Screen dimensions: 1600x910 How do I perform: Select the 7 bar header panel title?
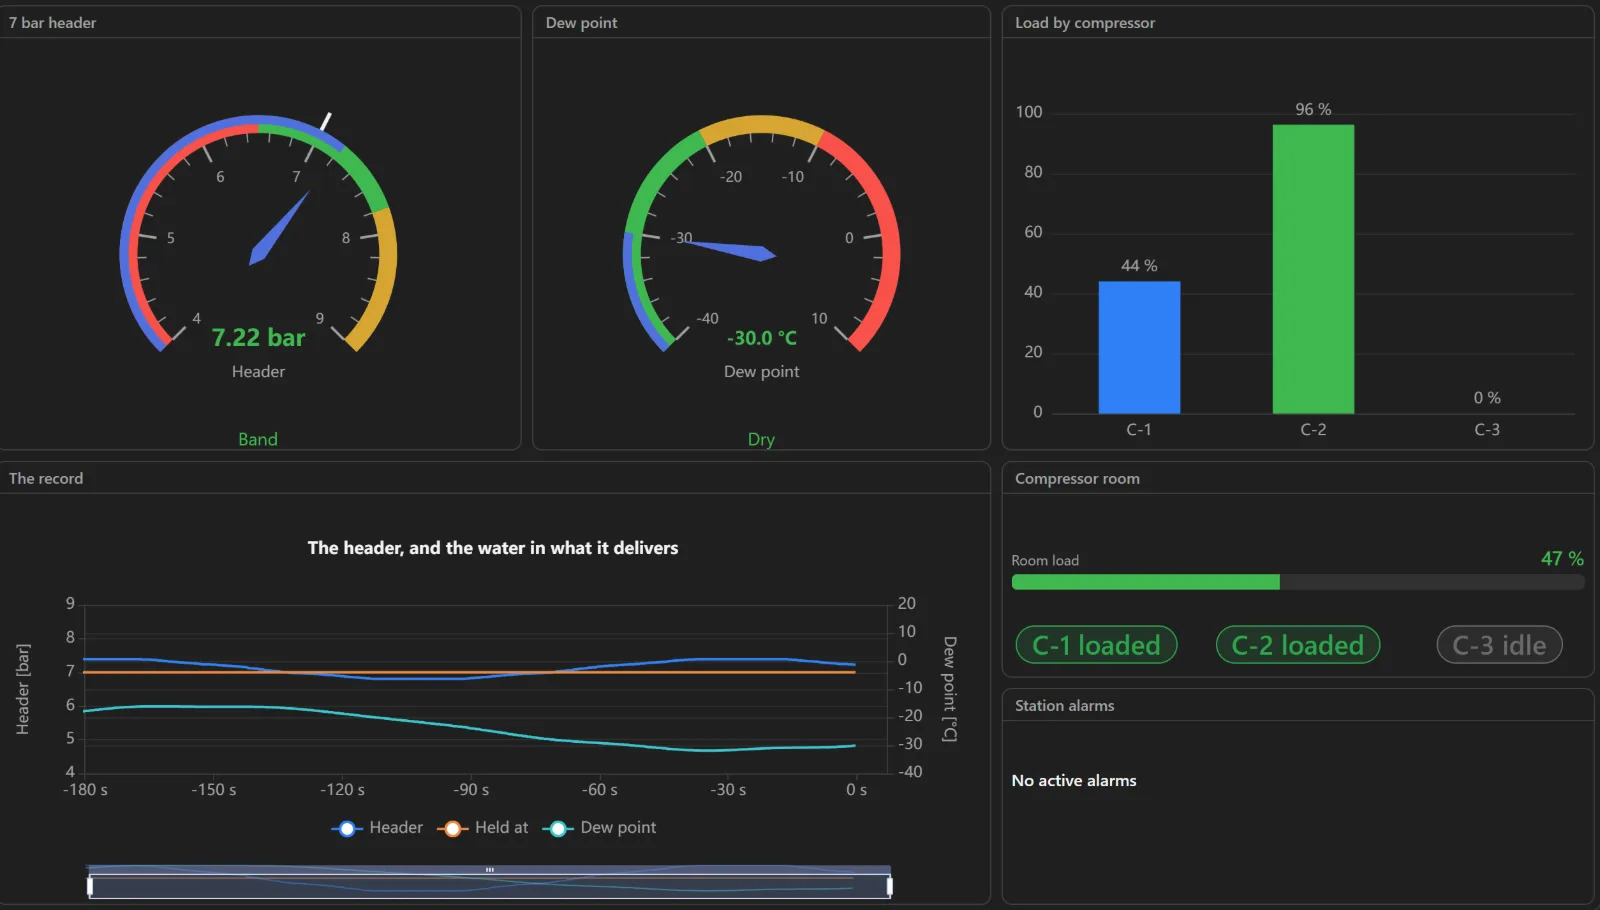pos(53,22)
